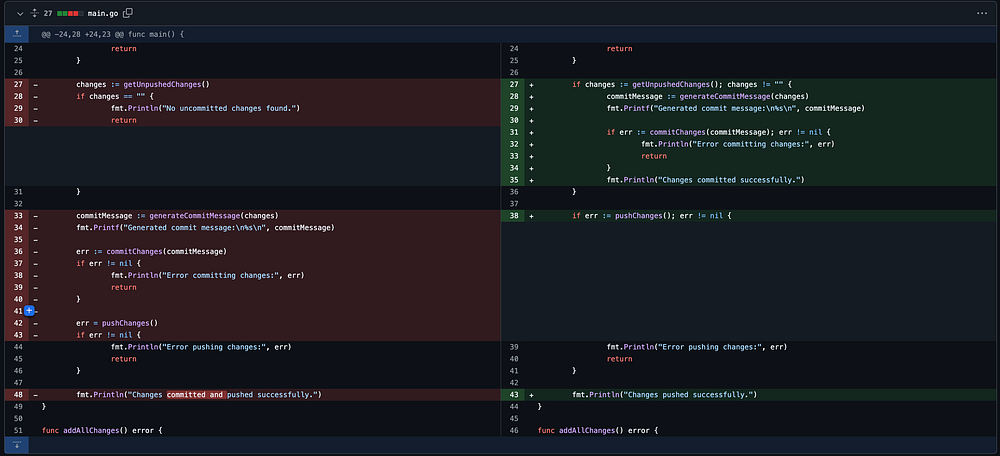Add a comment on line 41
This screenshot has height=456, width=1000.
click(x=29, y=311)
